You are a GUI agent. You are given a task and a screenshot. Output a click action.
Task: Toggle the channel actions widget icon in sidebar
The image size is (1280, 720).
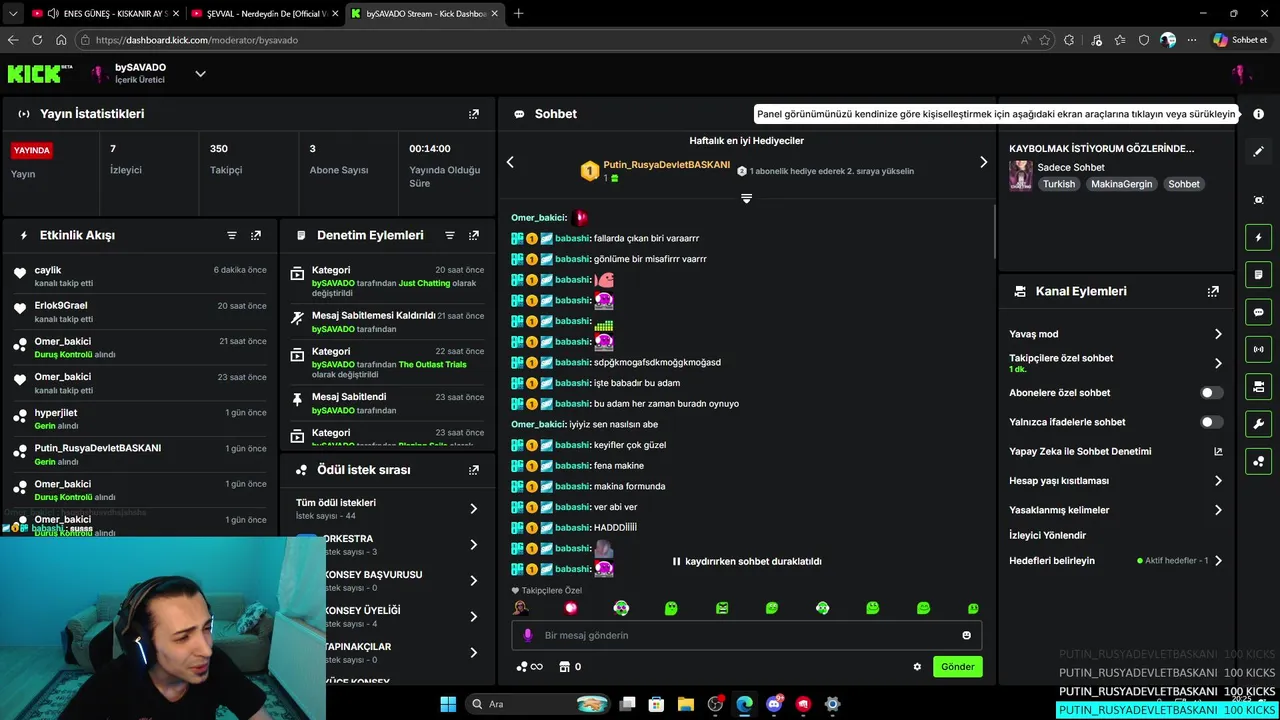(1258, 387)
